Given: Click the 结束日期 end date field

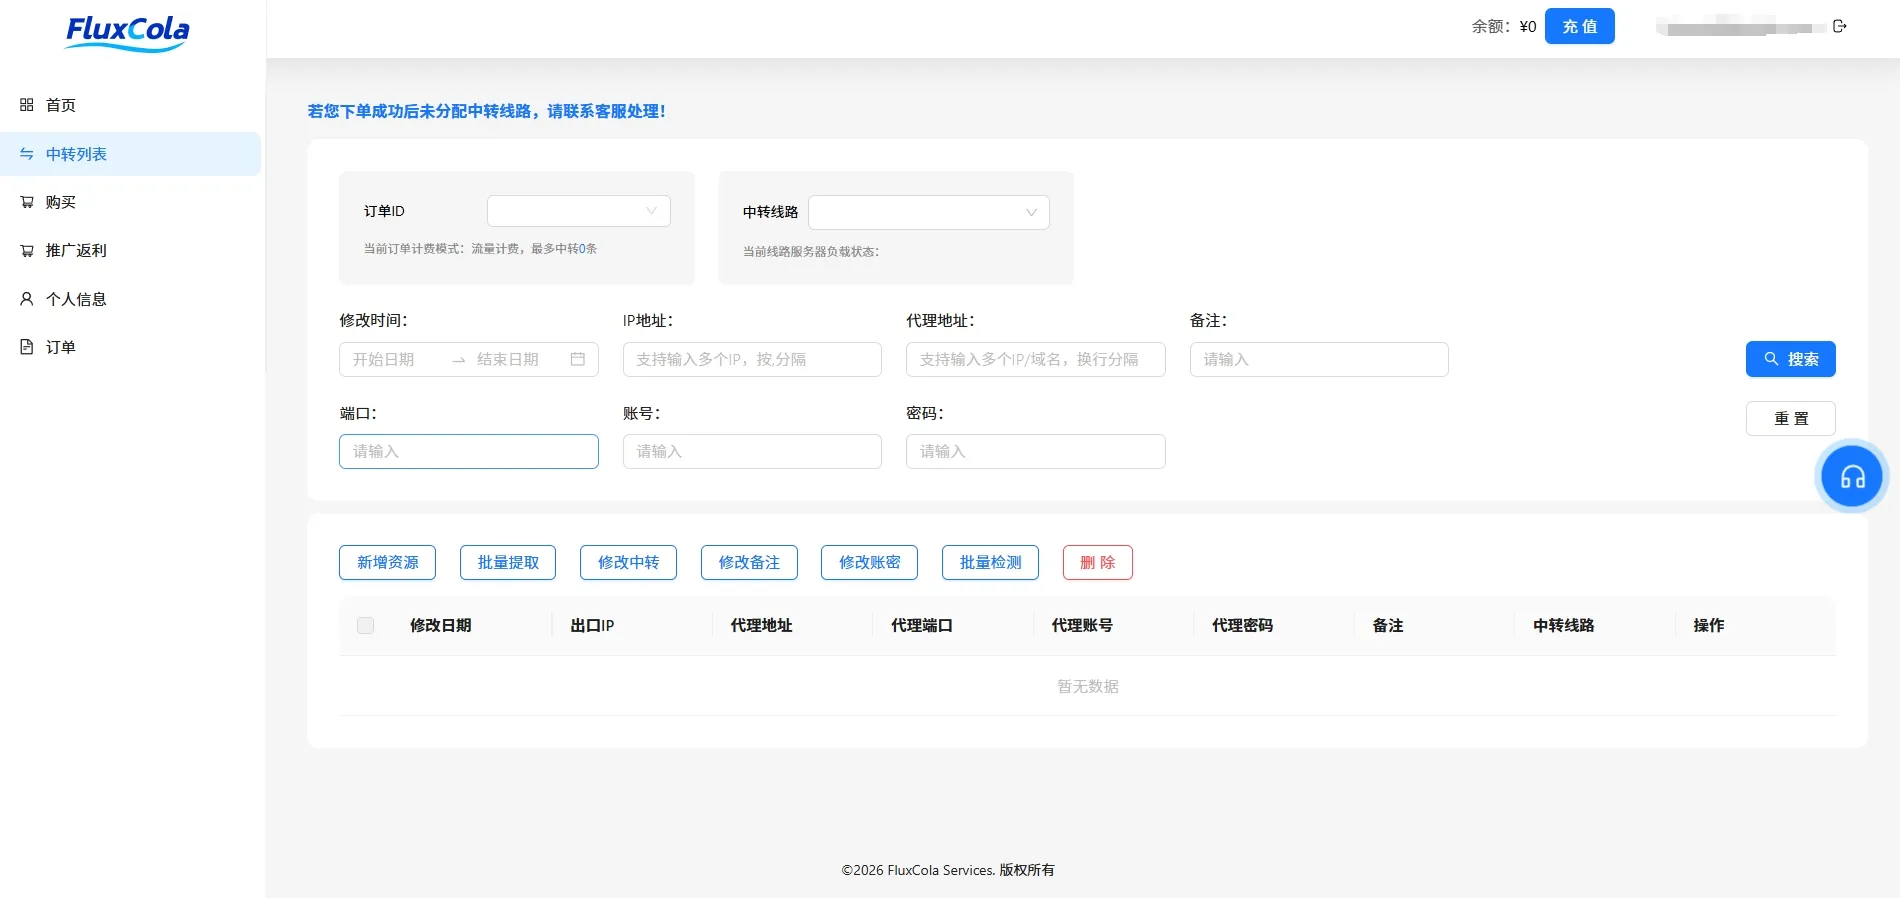Looking at the screenshot, I should tap(515, 359).
